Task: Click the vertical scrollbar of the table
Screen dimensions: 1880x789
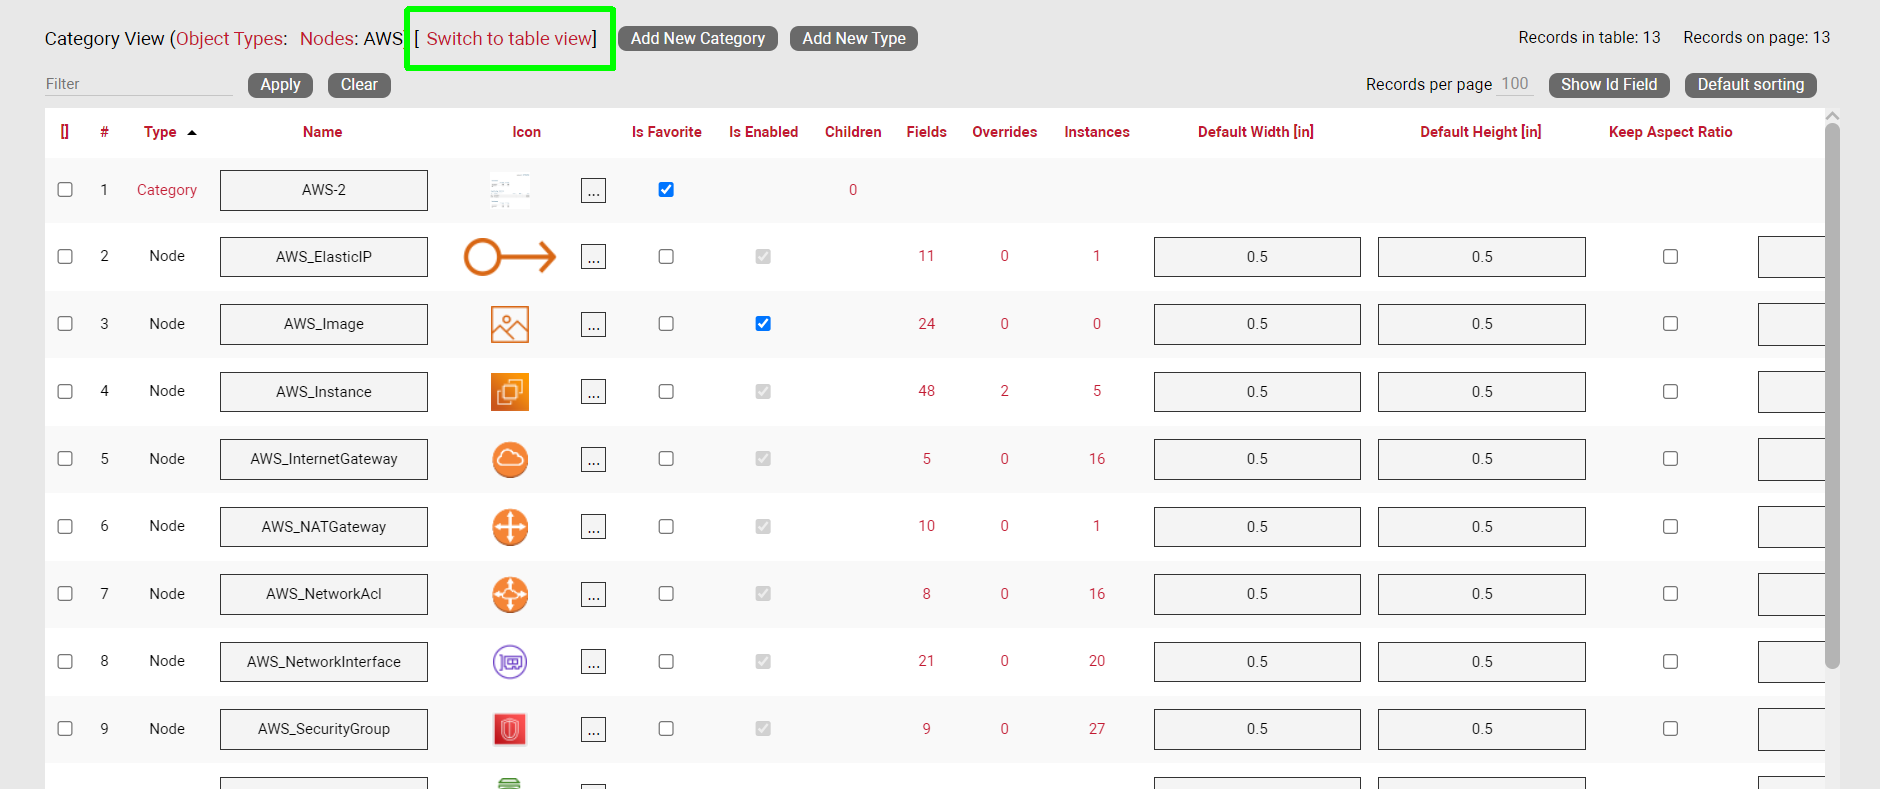Action: click(x=1832, y=400)
